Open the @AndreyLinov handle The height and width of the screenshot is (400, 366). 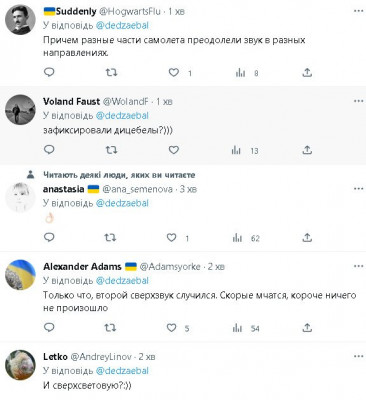tap(101, 357)
